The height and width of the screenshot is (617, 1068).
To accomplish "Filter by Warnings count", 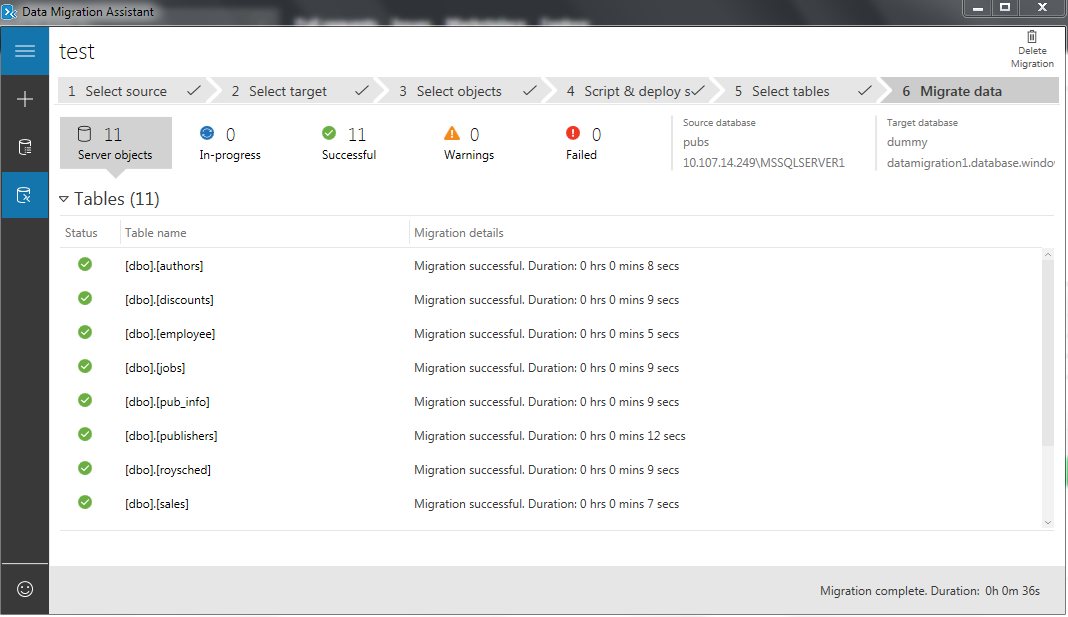I will (x=469, y=143).
